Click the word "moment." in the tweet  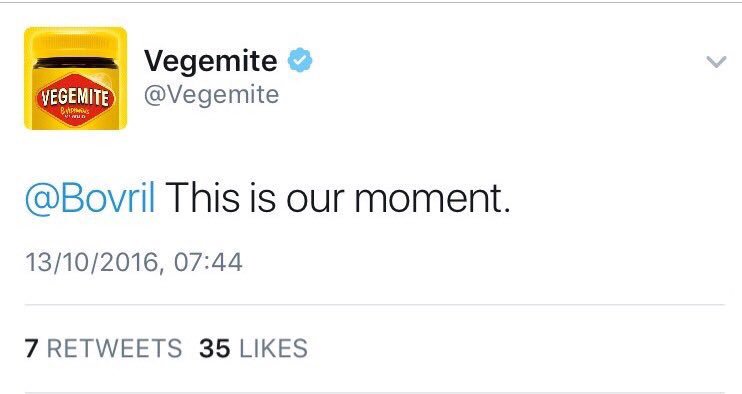433,199
